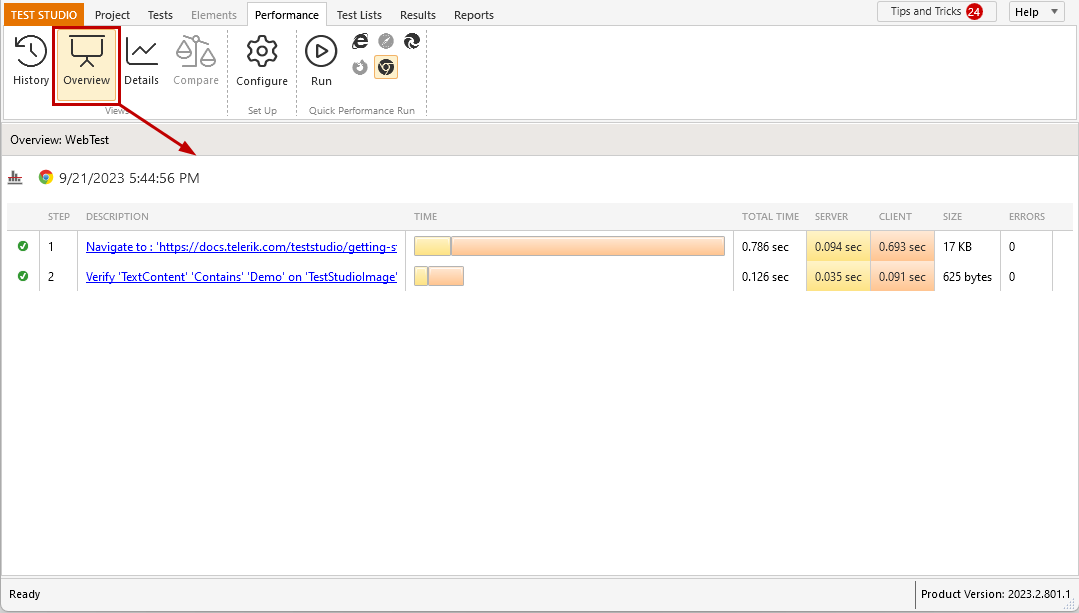
Task: Click total time '0.786 sec'
Action: (x=765, y=246)
